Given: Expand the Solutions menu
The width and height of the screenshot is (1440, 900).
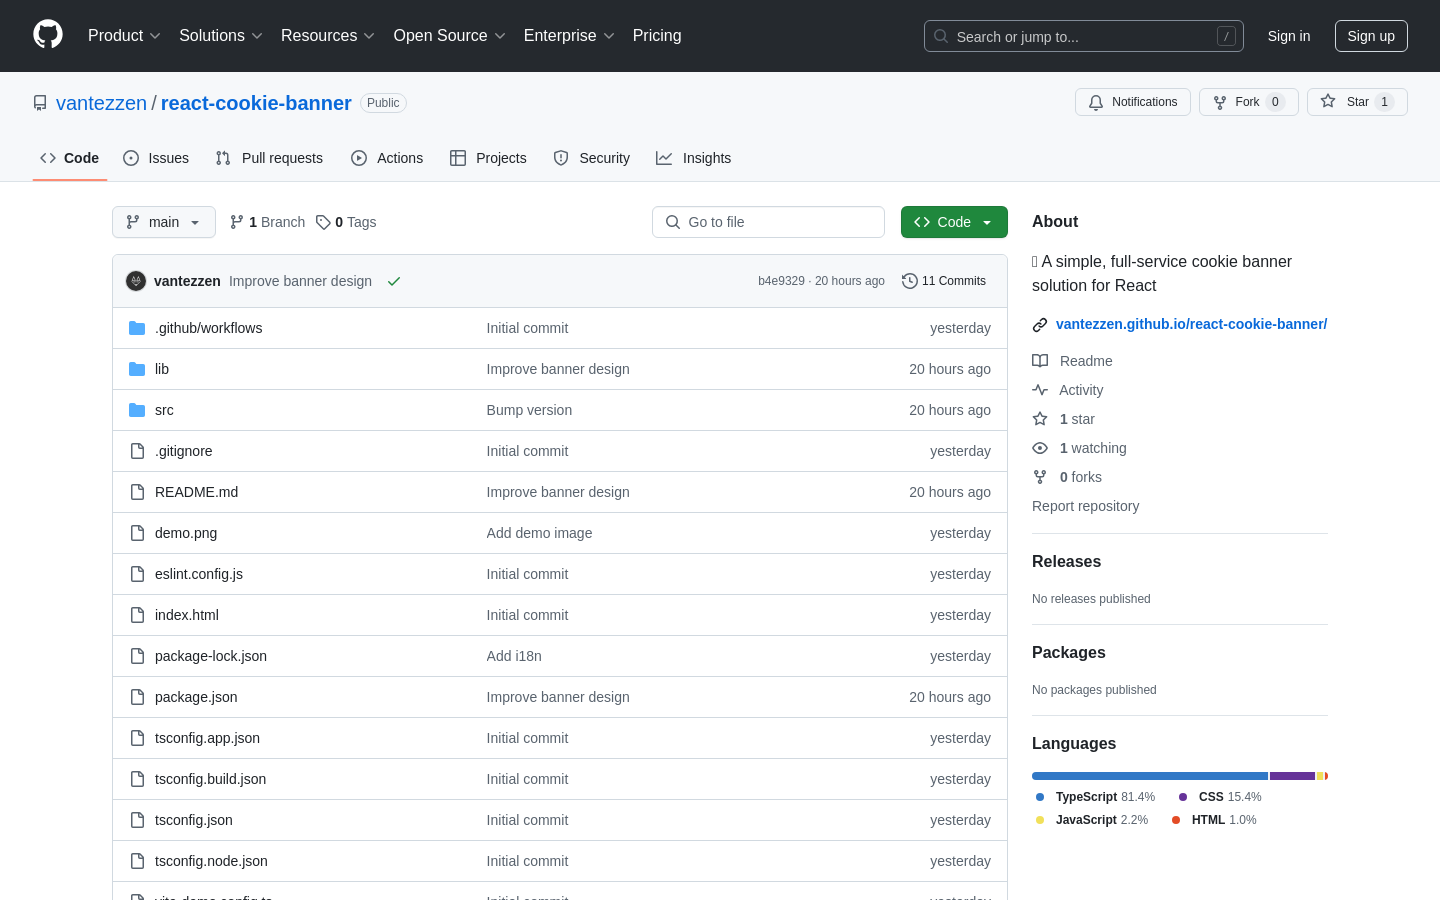Looking at the screenshot, I should pos(221,36).
